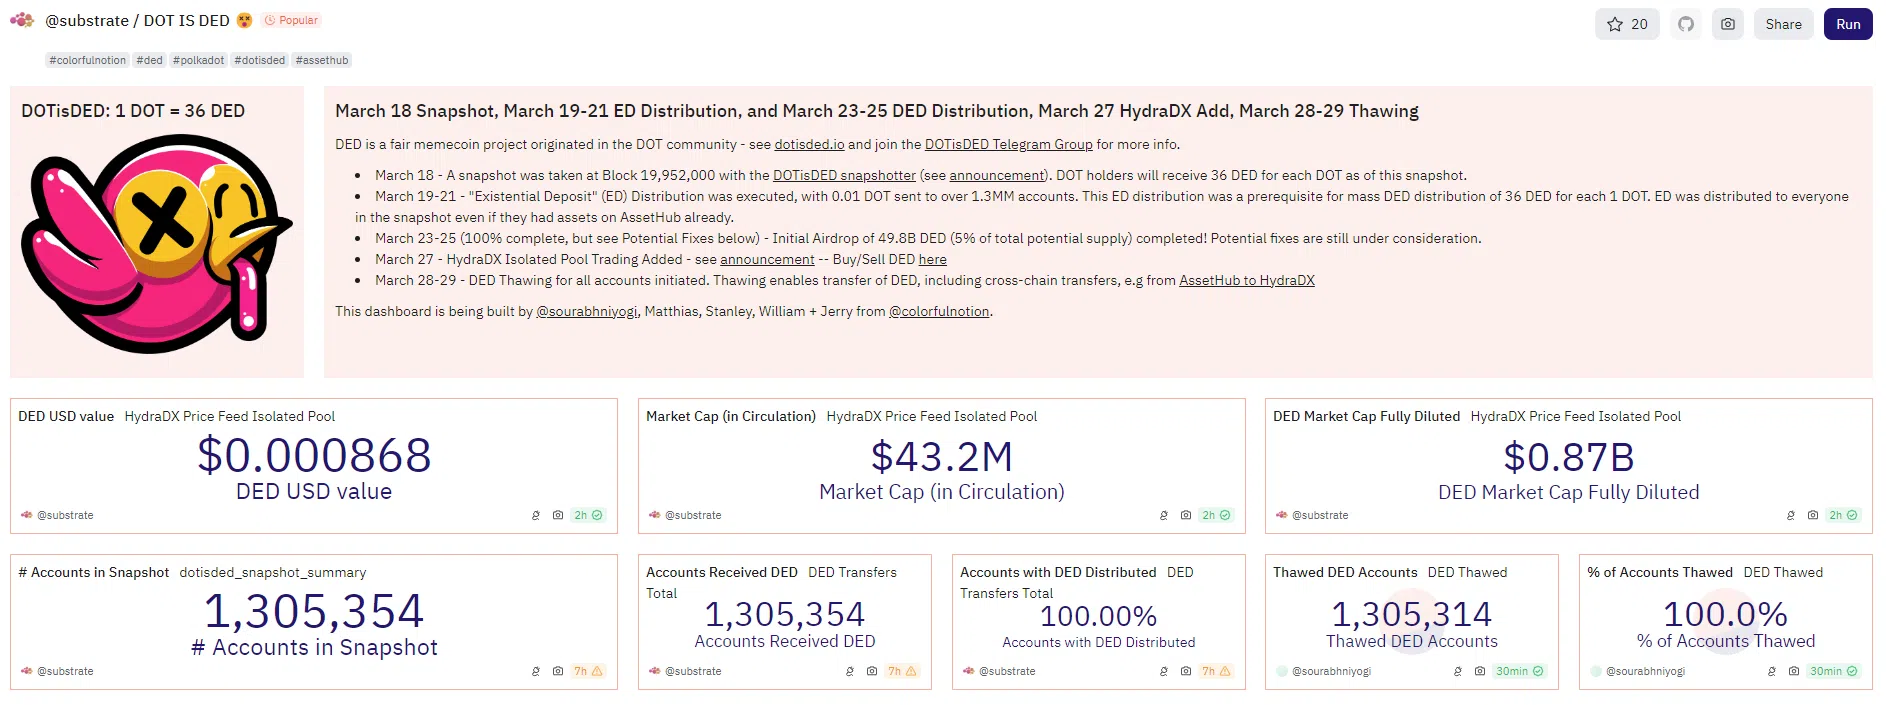1886x705 pixels.
Task: Click 7h warning badge on DED Distributed card
Action: (1216, 672)
